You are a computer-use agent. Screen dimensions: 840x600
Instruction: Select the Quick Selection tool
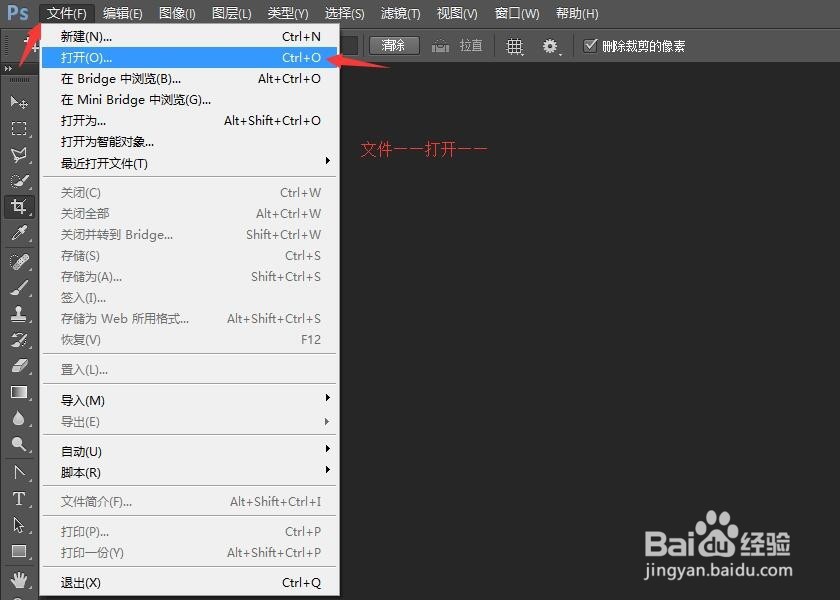click(x=20, y=181)
